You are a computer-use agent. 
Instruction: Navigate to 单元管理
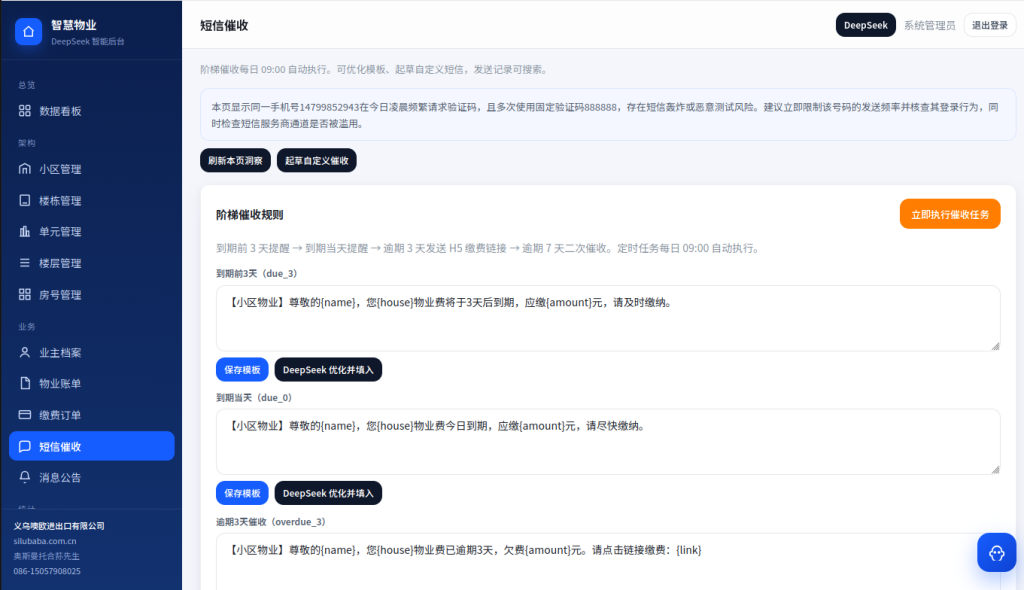click(x=91, y=232)
